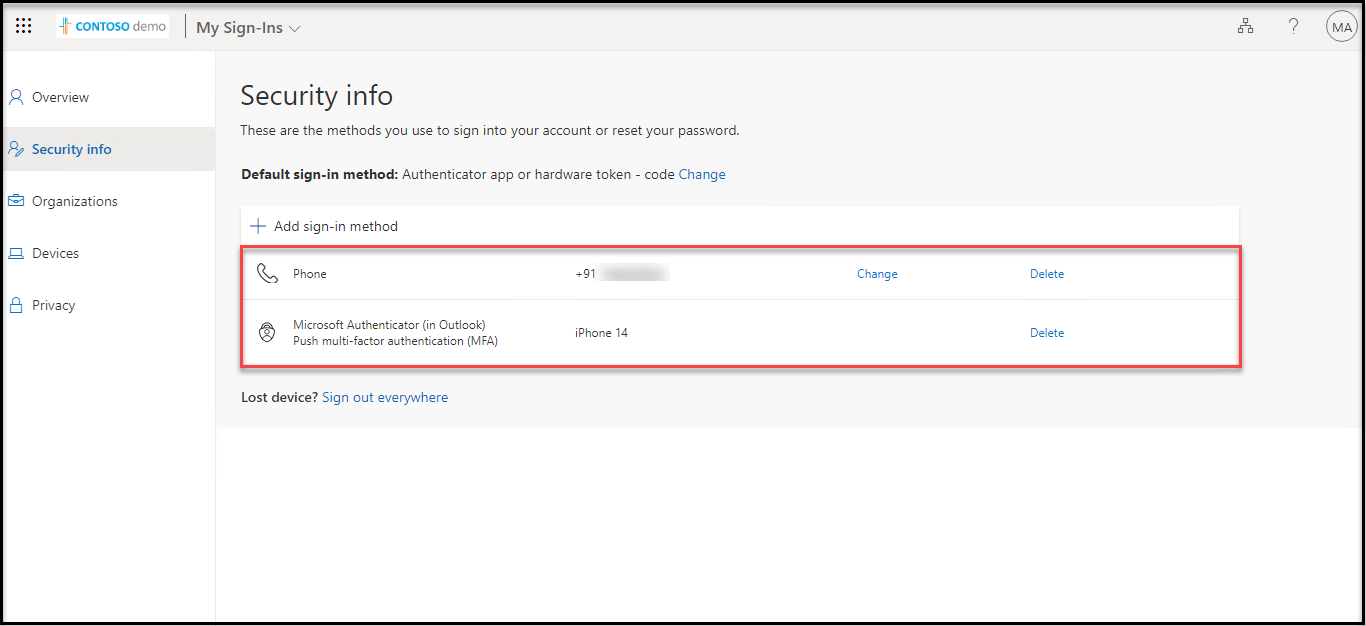Delete the Microsoft Authenticator method

click(x=1047, y=333)
